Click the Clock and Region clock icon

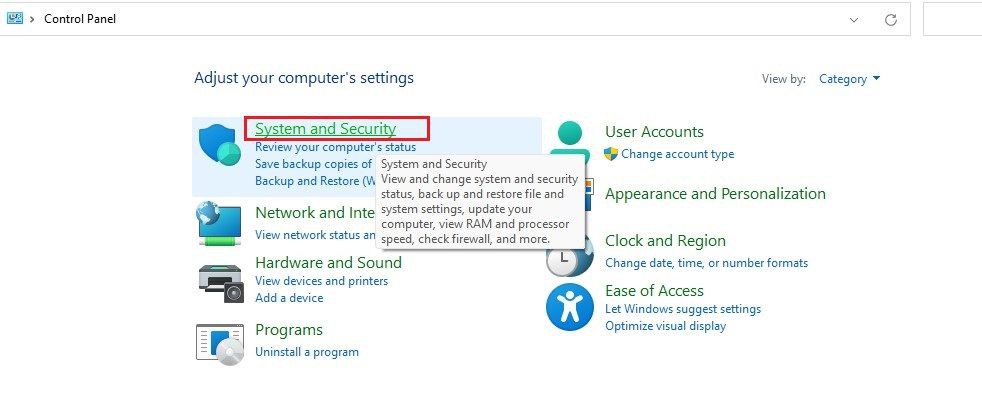point(569,256)
